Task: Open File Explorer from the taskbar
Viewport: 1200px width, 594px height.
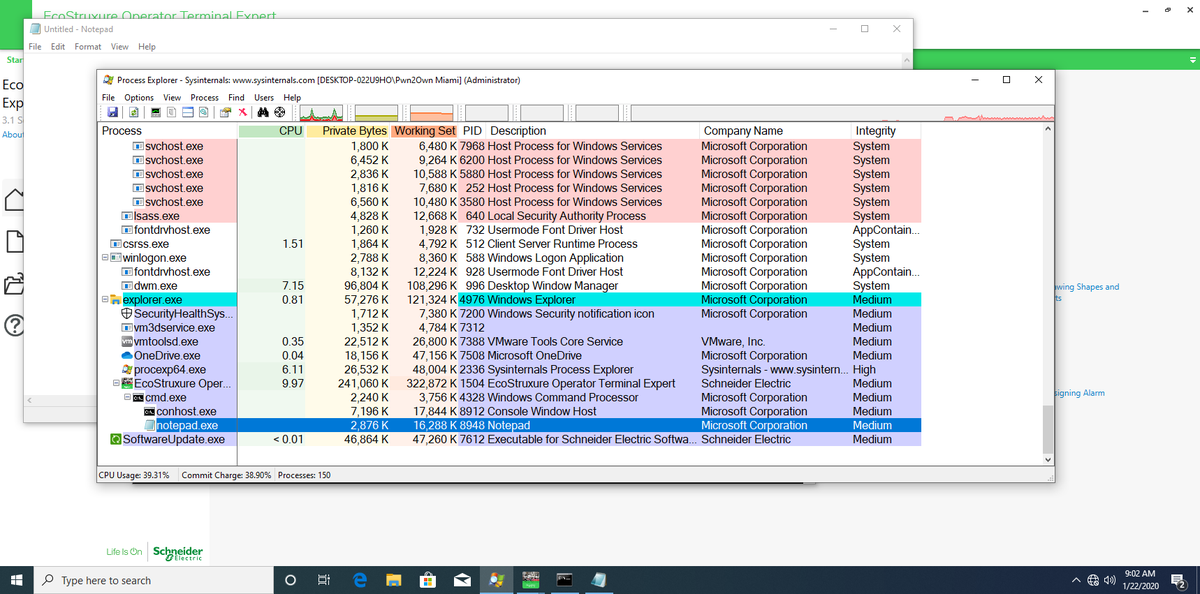Action: pos(393,579)
